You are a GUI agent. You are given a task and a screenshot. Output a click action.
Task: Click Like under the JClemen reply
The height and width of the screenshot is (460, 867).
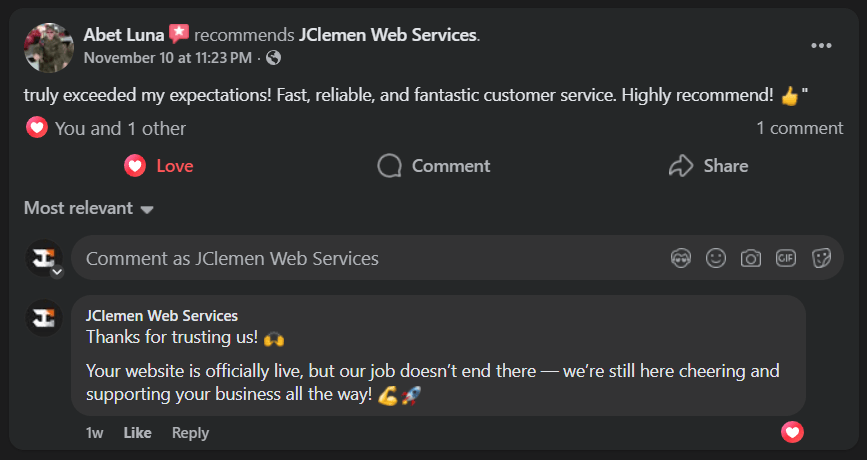tap(137, 433)
